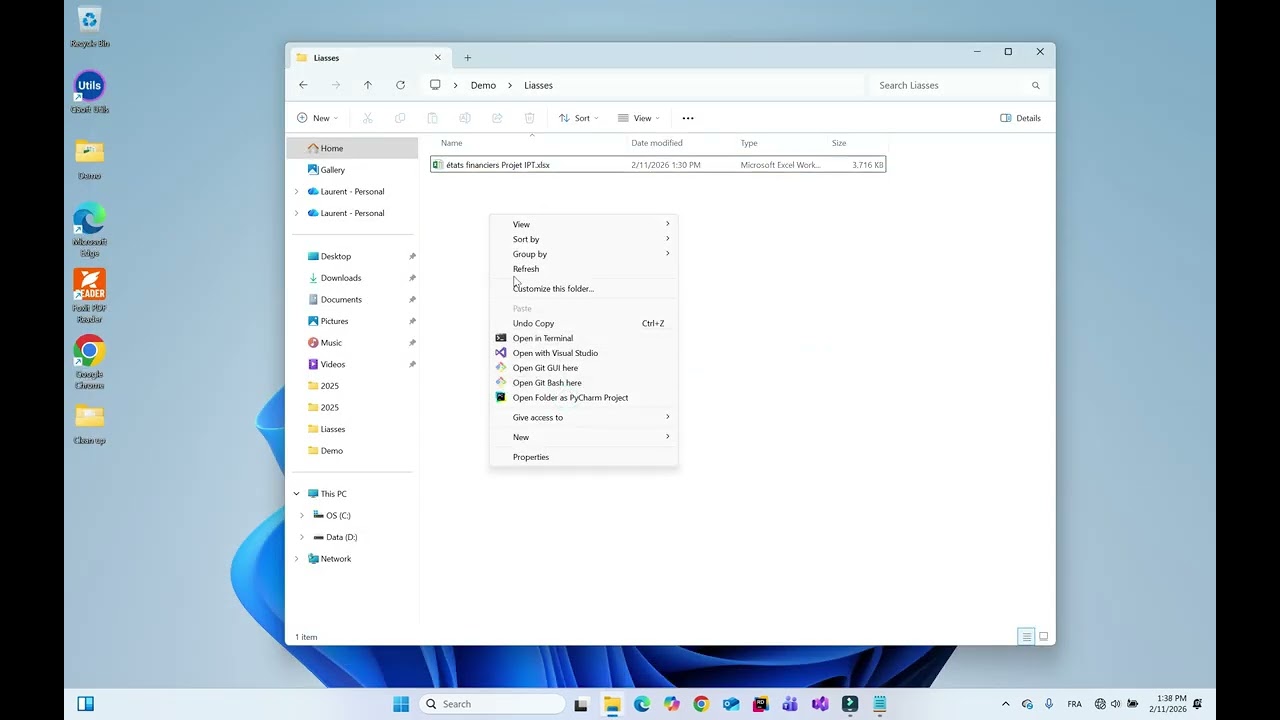Choose Open Folder as PyCharm Project

click(583, 398)
